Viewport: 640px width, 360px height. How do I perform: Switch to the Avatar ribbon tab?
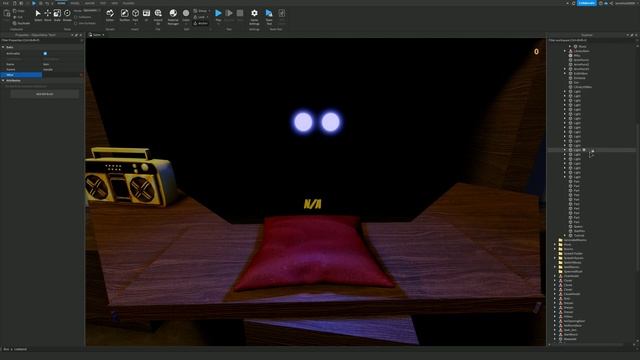tap(90, 3)
